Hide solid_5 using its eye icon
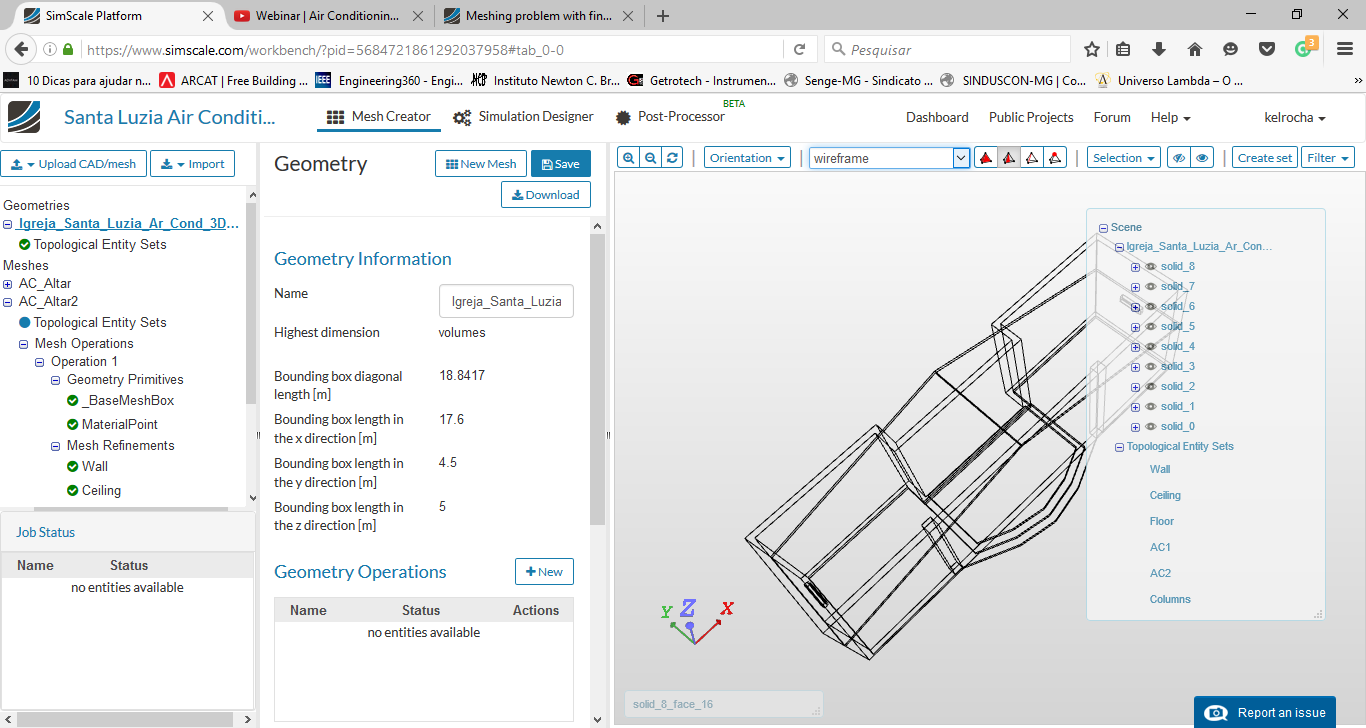Screen dimensions: 1366x728 tap(1151, 327)
